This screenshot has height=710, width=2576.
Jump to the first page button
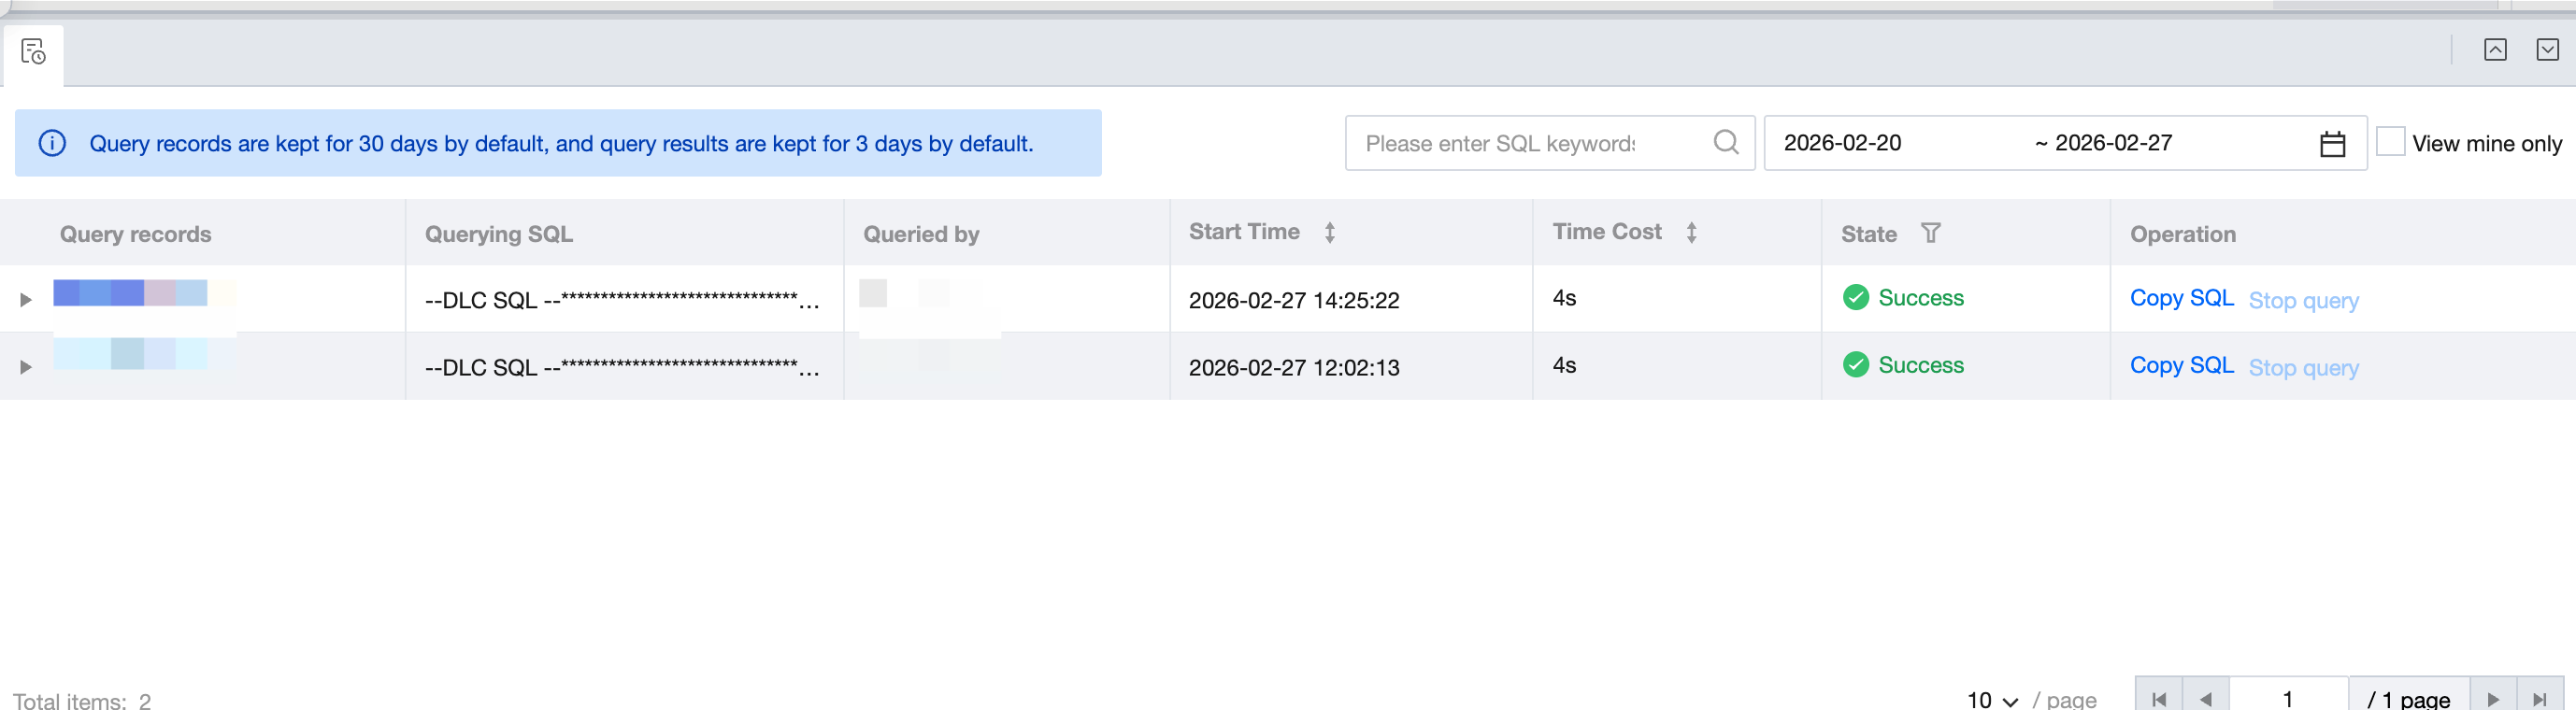click(x=2158, y=699)
